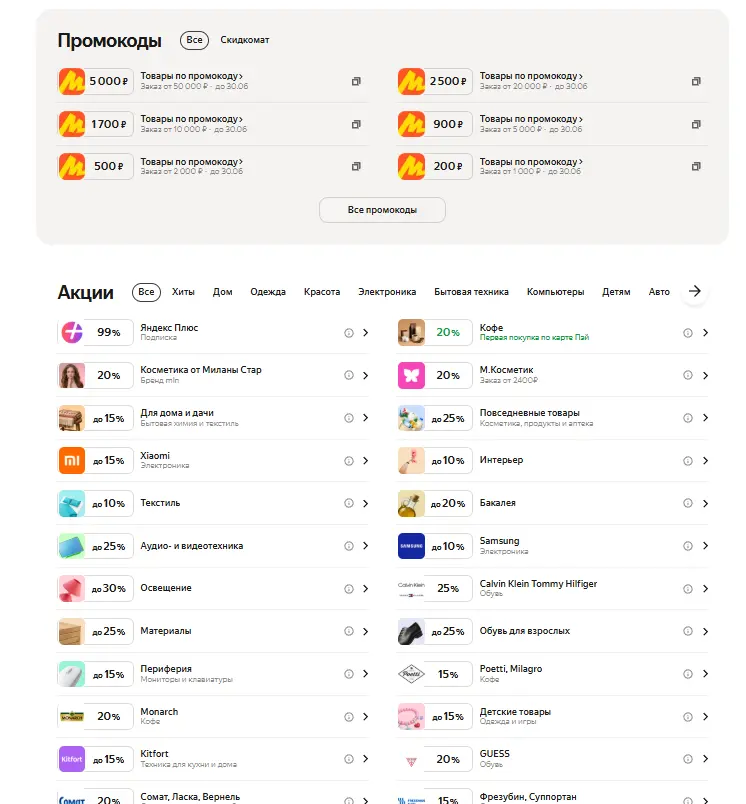Show info for Аудио- и видеотехника
Viewport: 746px width, 804px height.
click(x=349, y=546)
